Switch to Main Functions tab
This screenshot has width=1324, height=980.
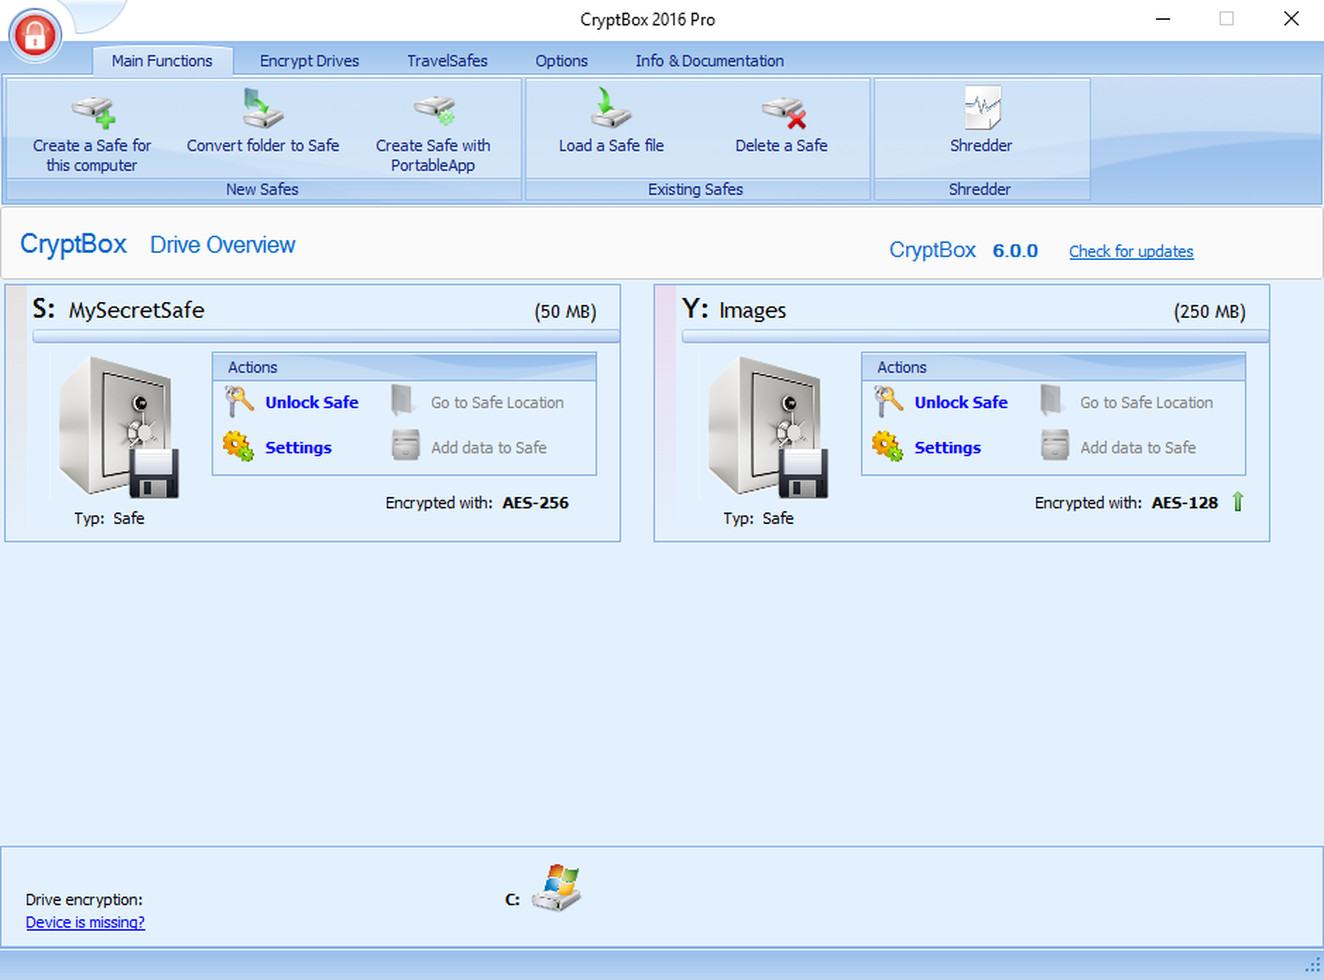(162, 60)
